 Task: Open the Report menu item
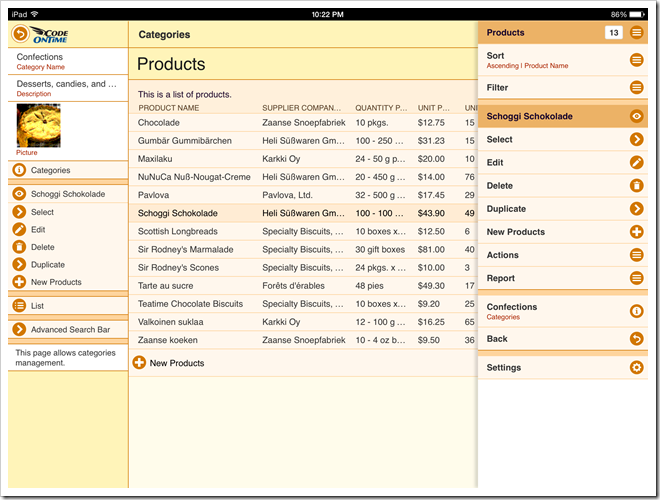[x=636, y=278]
